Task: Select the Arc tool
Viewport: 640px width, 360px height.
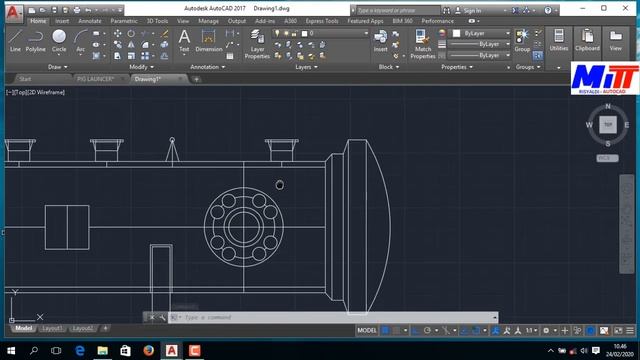Action: tap(80, 41)
